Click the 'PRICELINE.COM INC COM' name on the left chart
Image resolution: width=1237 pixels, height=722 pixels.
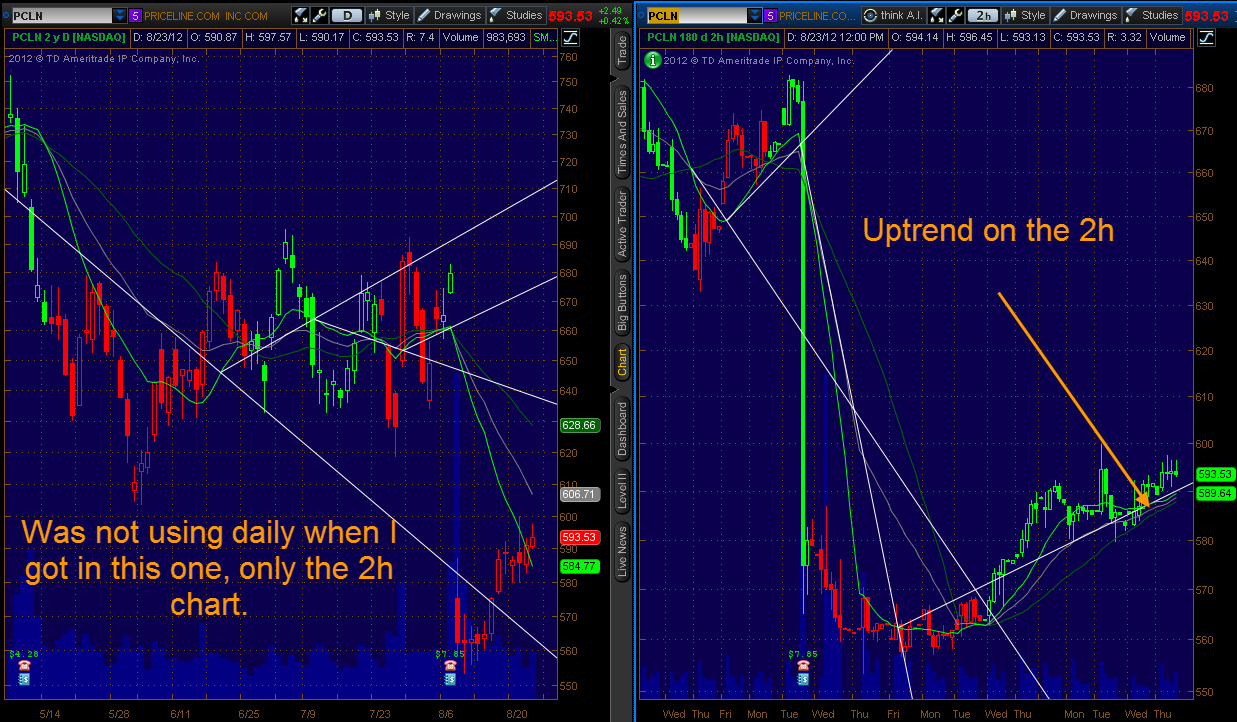(x=206, y=16)
